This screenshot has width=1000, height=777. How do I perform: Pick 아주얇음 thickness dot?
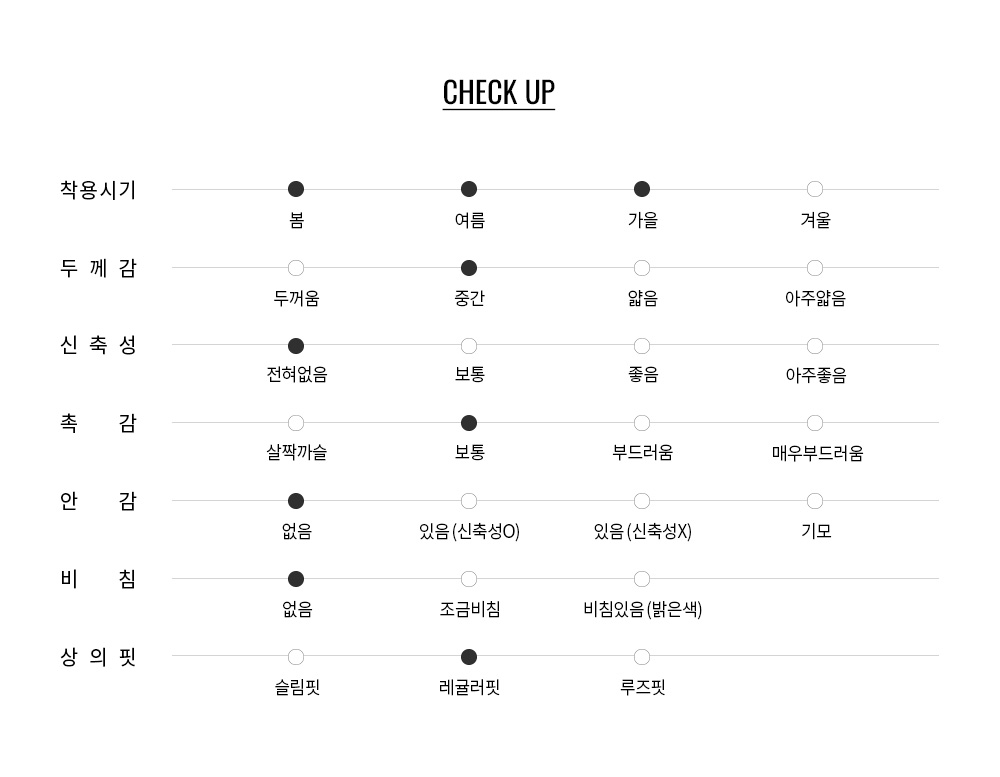coord(815,268)
